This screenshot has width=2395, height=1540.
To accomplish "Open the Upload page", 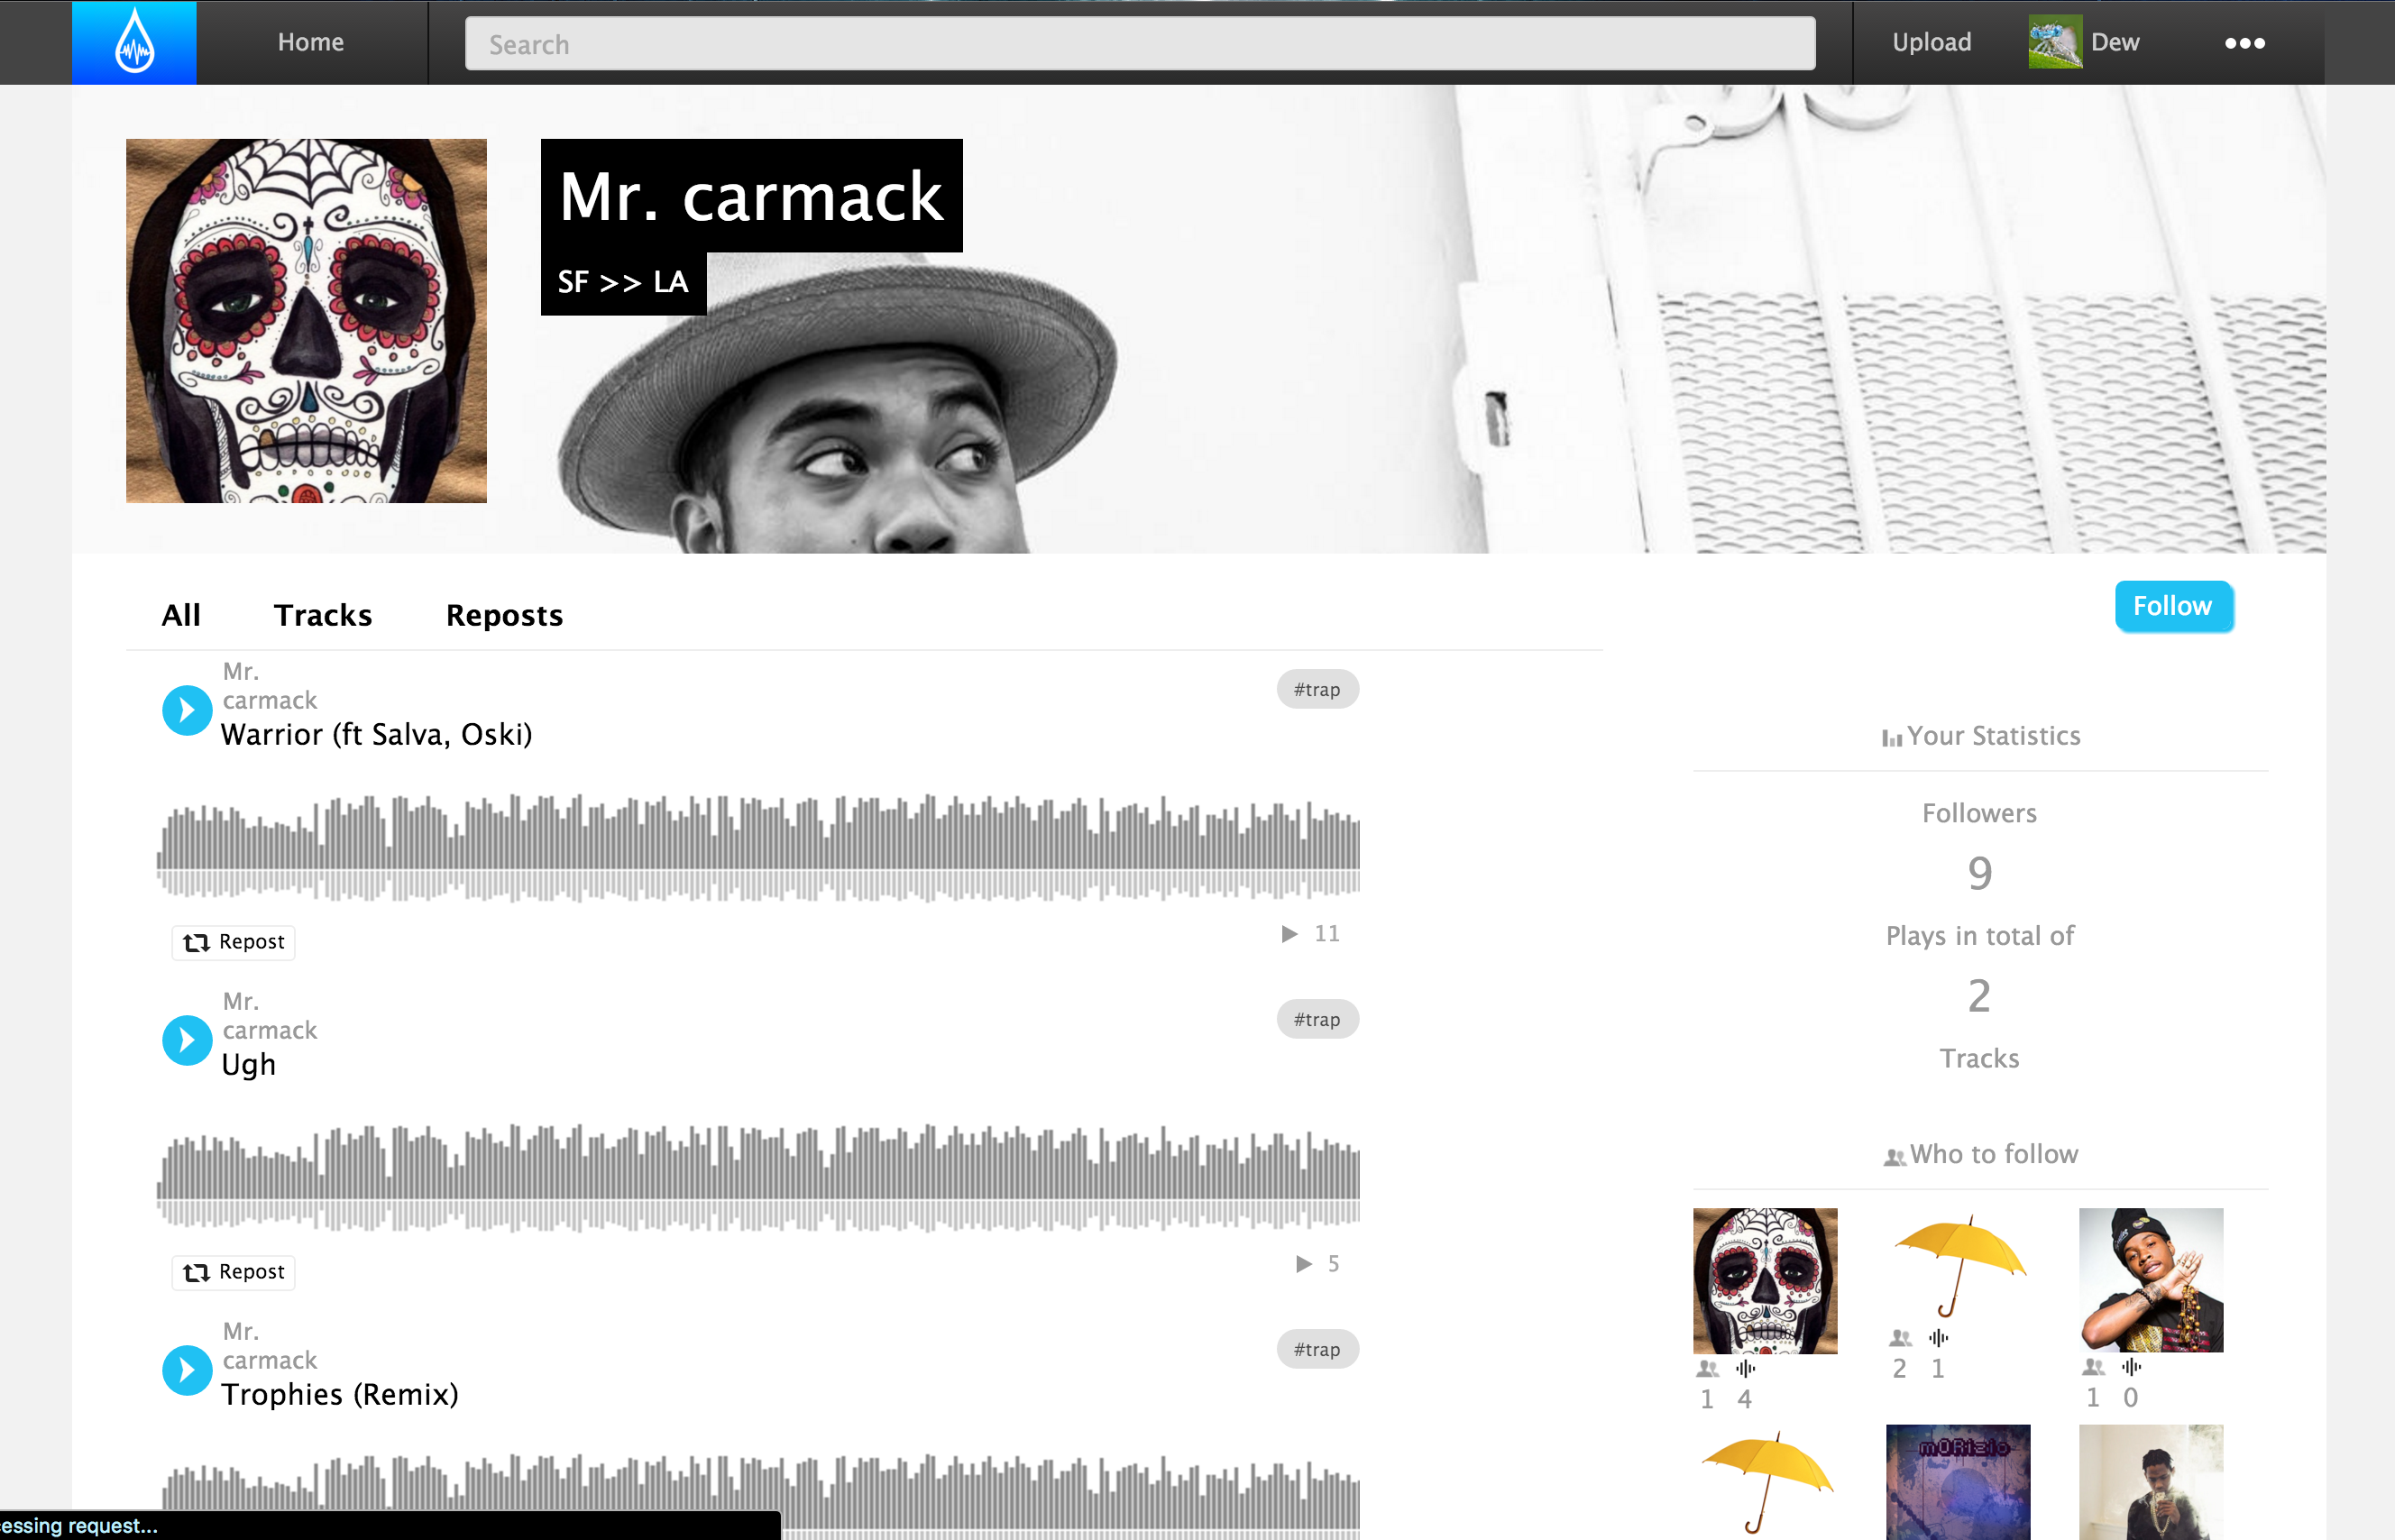I will click(x=1931, y=42).
